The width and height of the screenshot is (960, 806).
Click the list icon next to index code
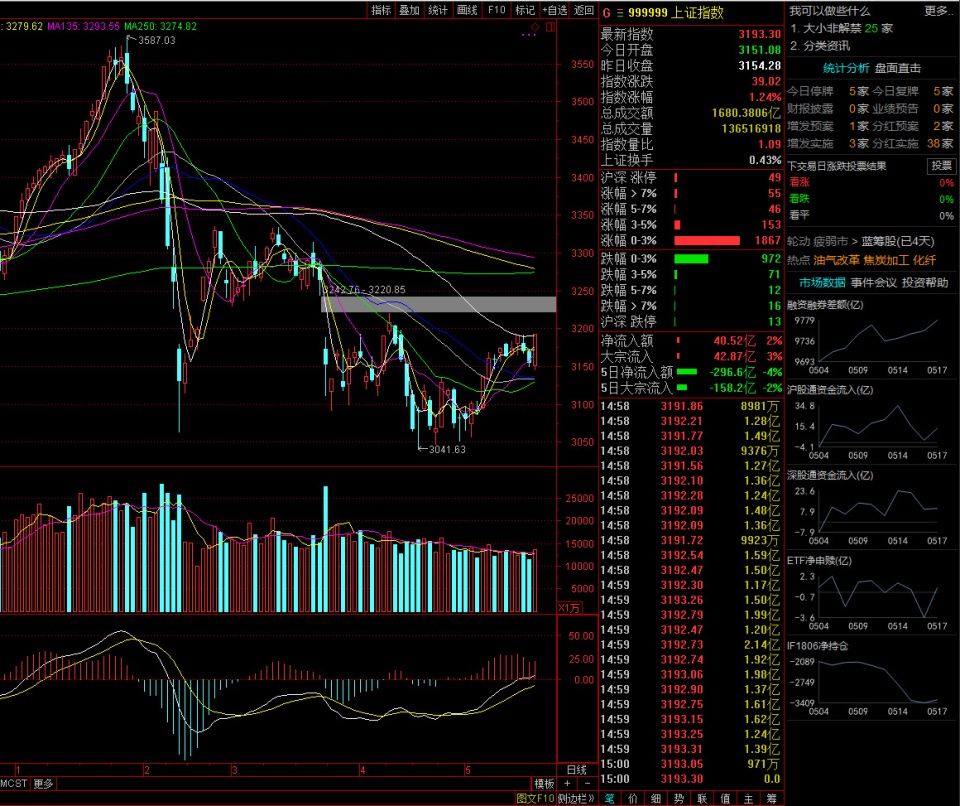619,12
